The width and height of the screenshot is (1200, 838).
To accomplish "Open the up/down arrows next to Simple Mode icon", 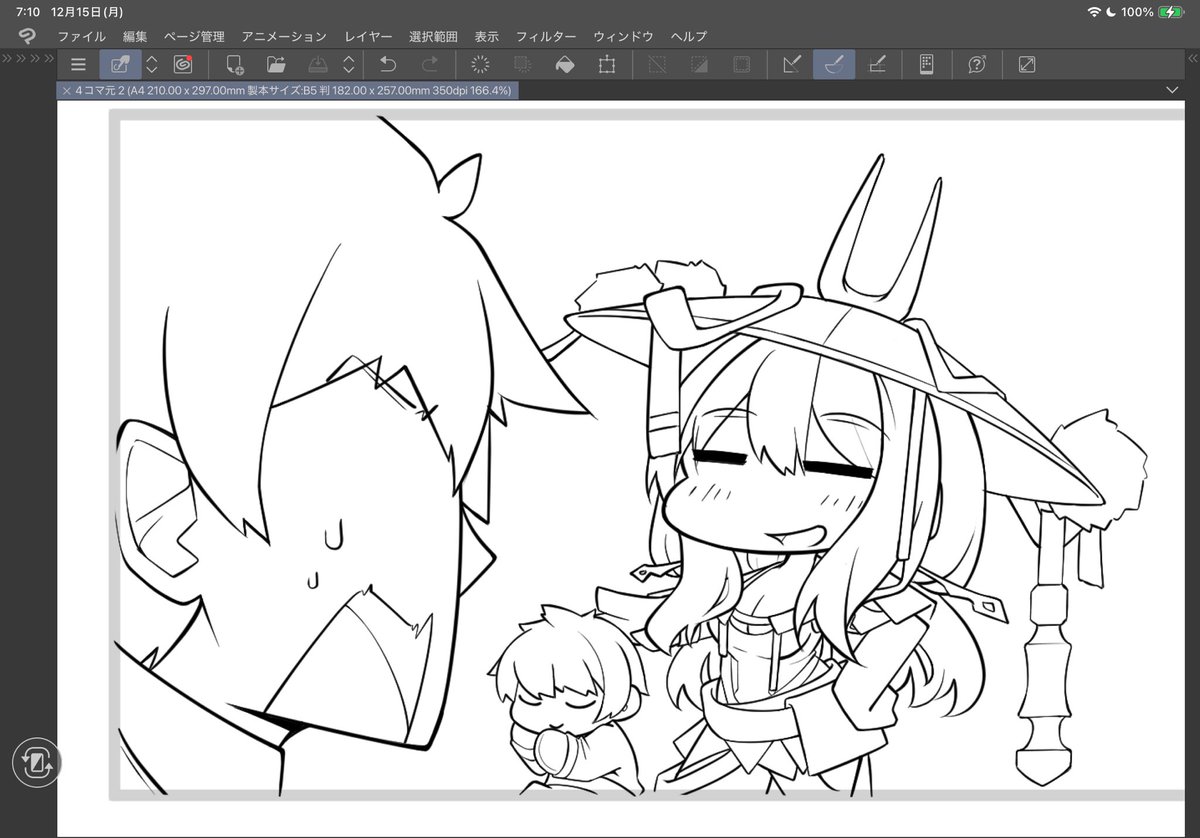I will pos(152,65).
